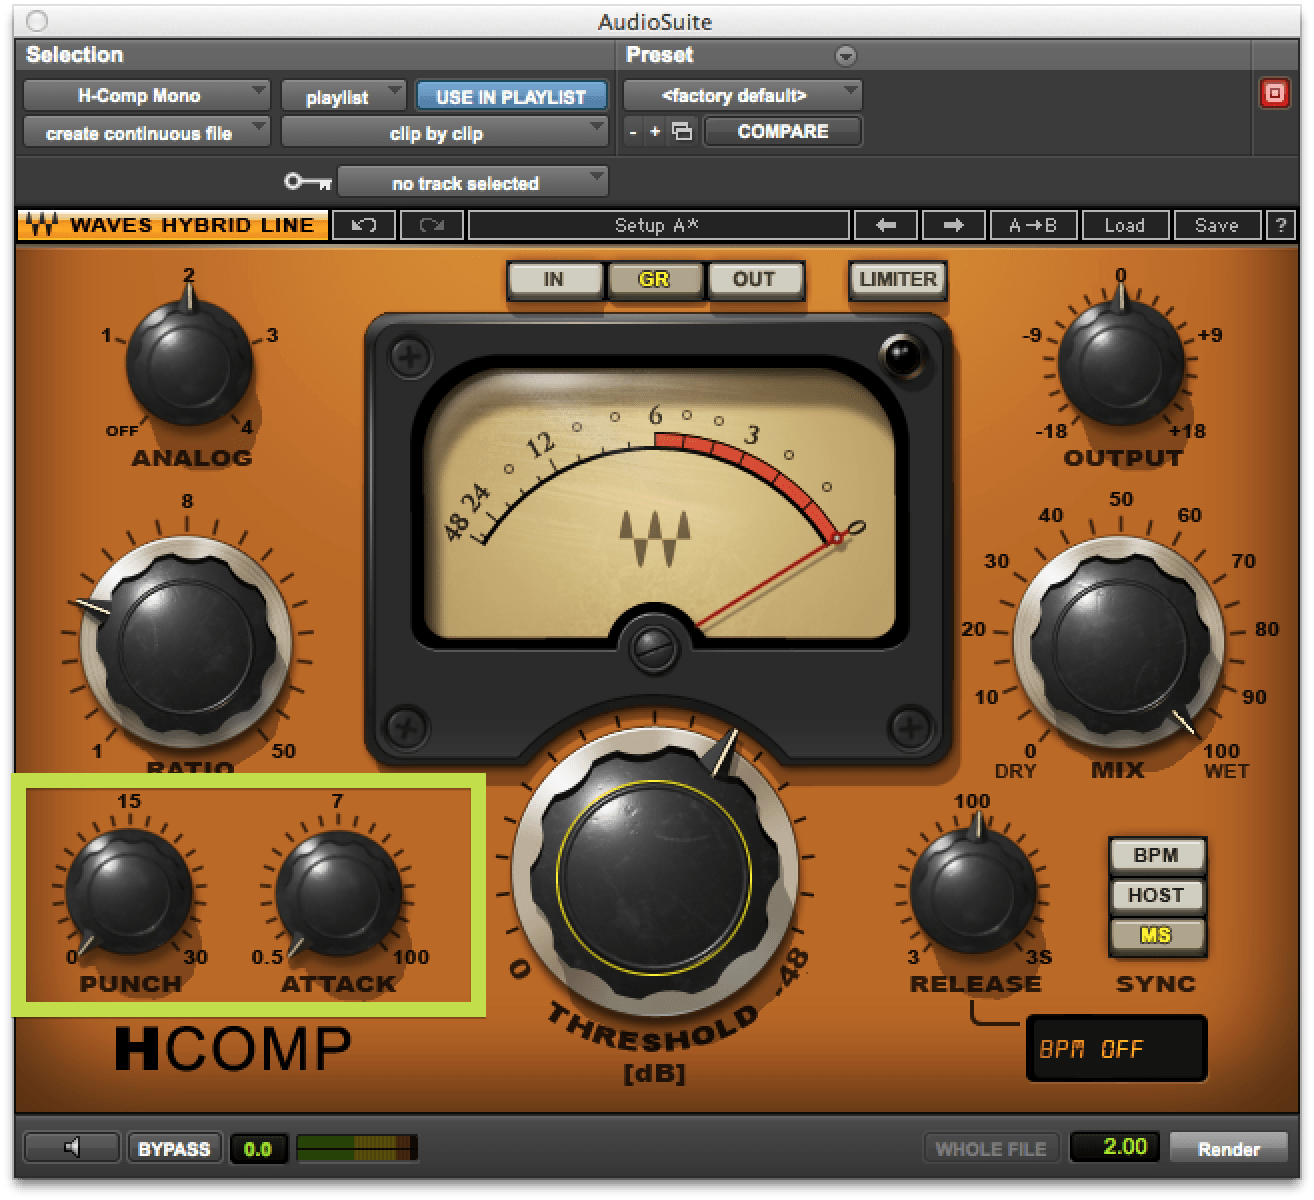Click the COMPARE button
The height and width of the screenshot is (1200, 1314).
(783, 132)
